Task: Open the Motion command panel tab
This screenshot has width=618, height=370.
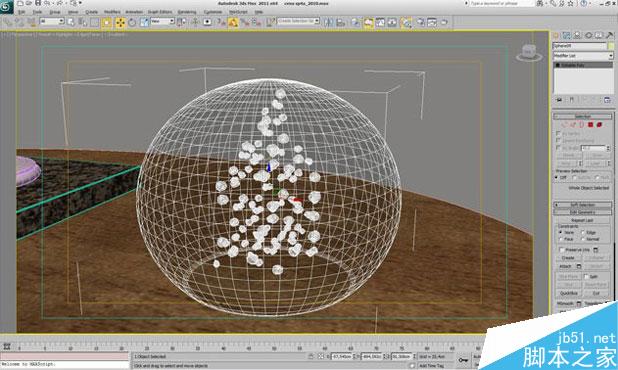Action: pos(588,35)
